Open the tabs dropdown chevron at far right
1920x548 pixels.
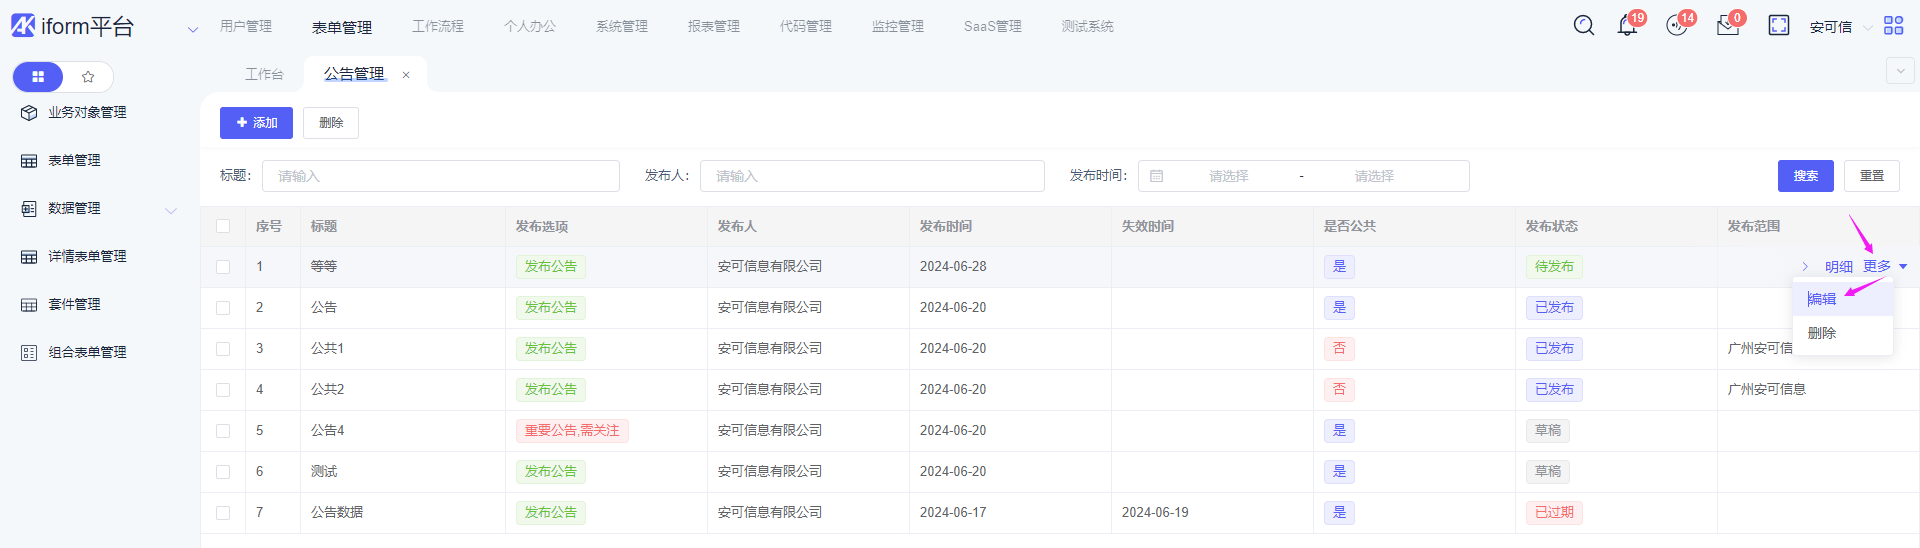pyautogui.click(x=1899, y=71)
